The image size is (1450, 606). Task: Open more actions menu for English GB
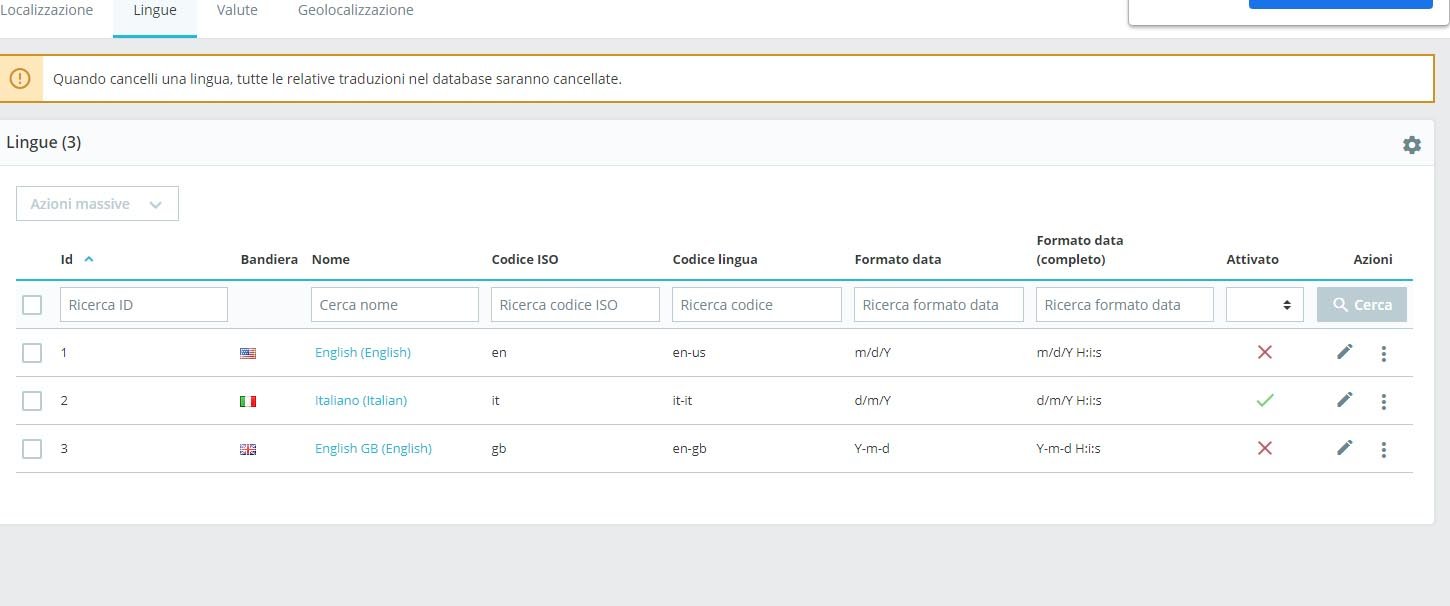pyautogui.click(x=1383, y=449)
